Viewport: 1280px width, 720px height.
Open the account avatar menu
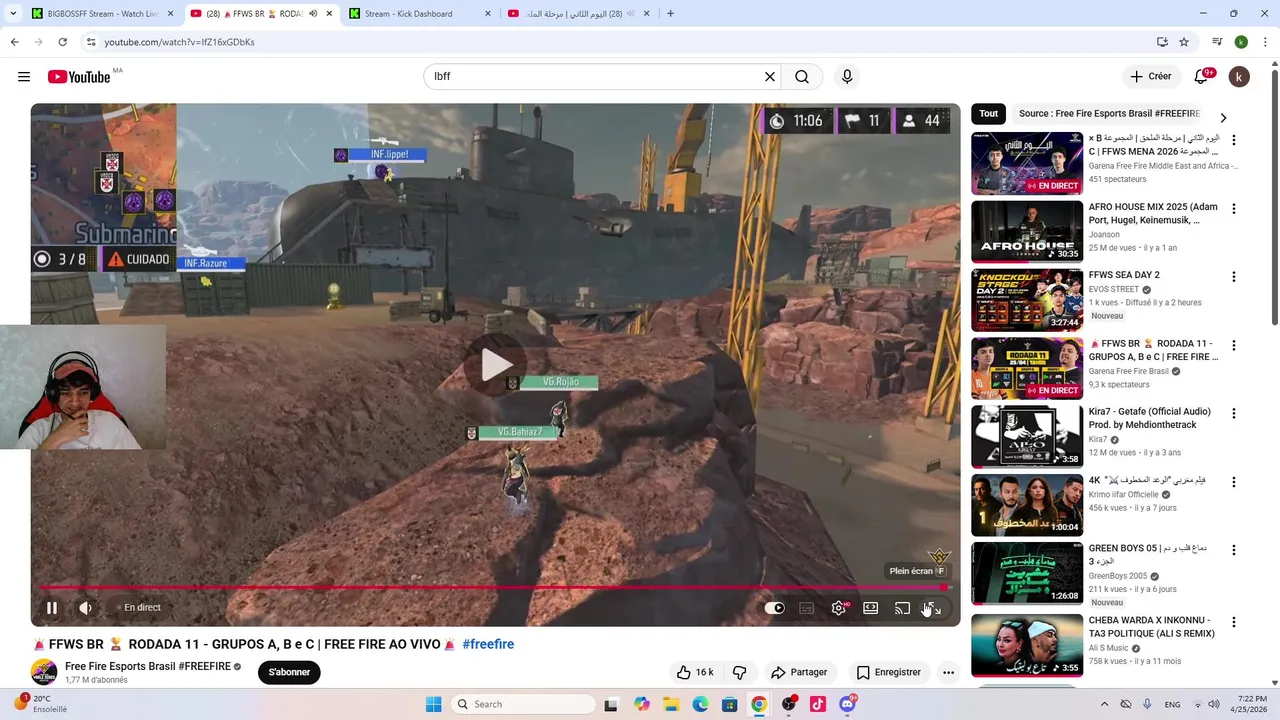(1239, 77)
